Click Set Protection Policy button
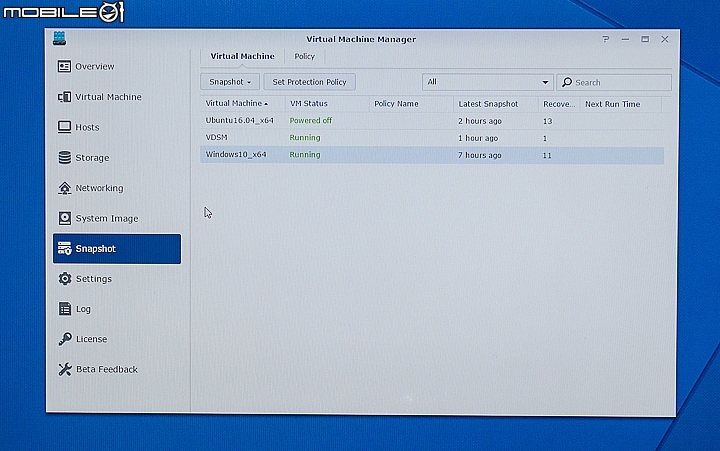The image size is (720, 451). click(309, 82)
